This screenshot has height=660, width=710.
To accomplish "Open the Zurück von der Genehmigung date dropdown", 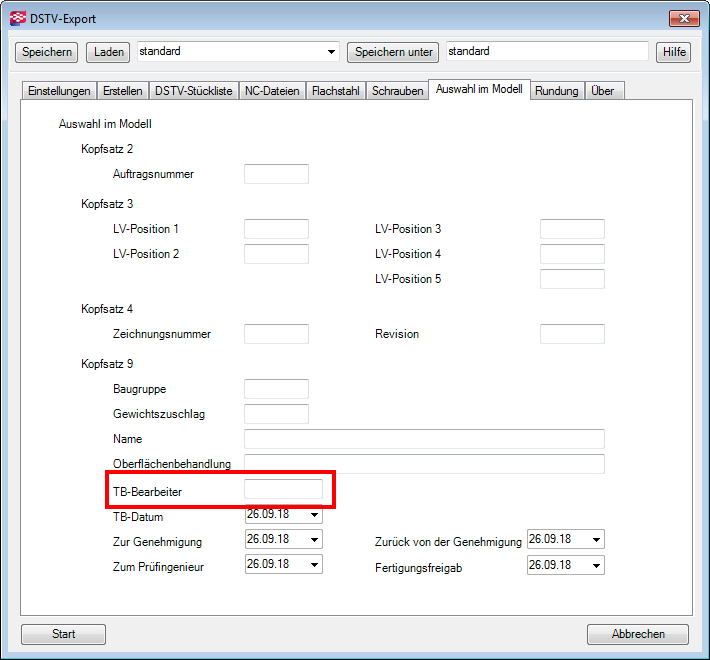I will click(x=596, y=539).
